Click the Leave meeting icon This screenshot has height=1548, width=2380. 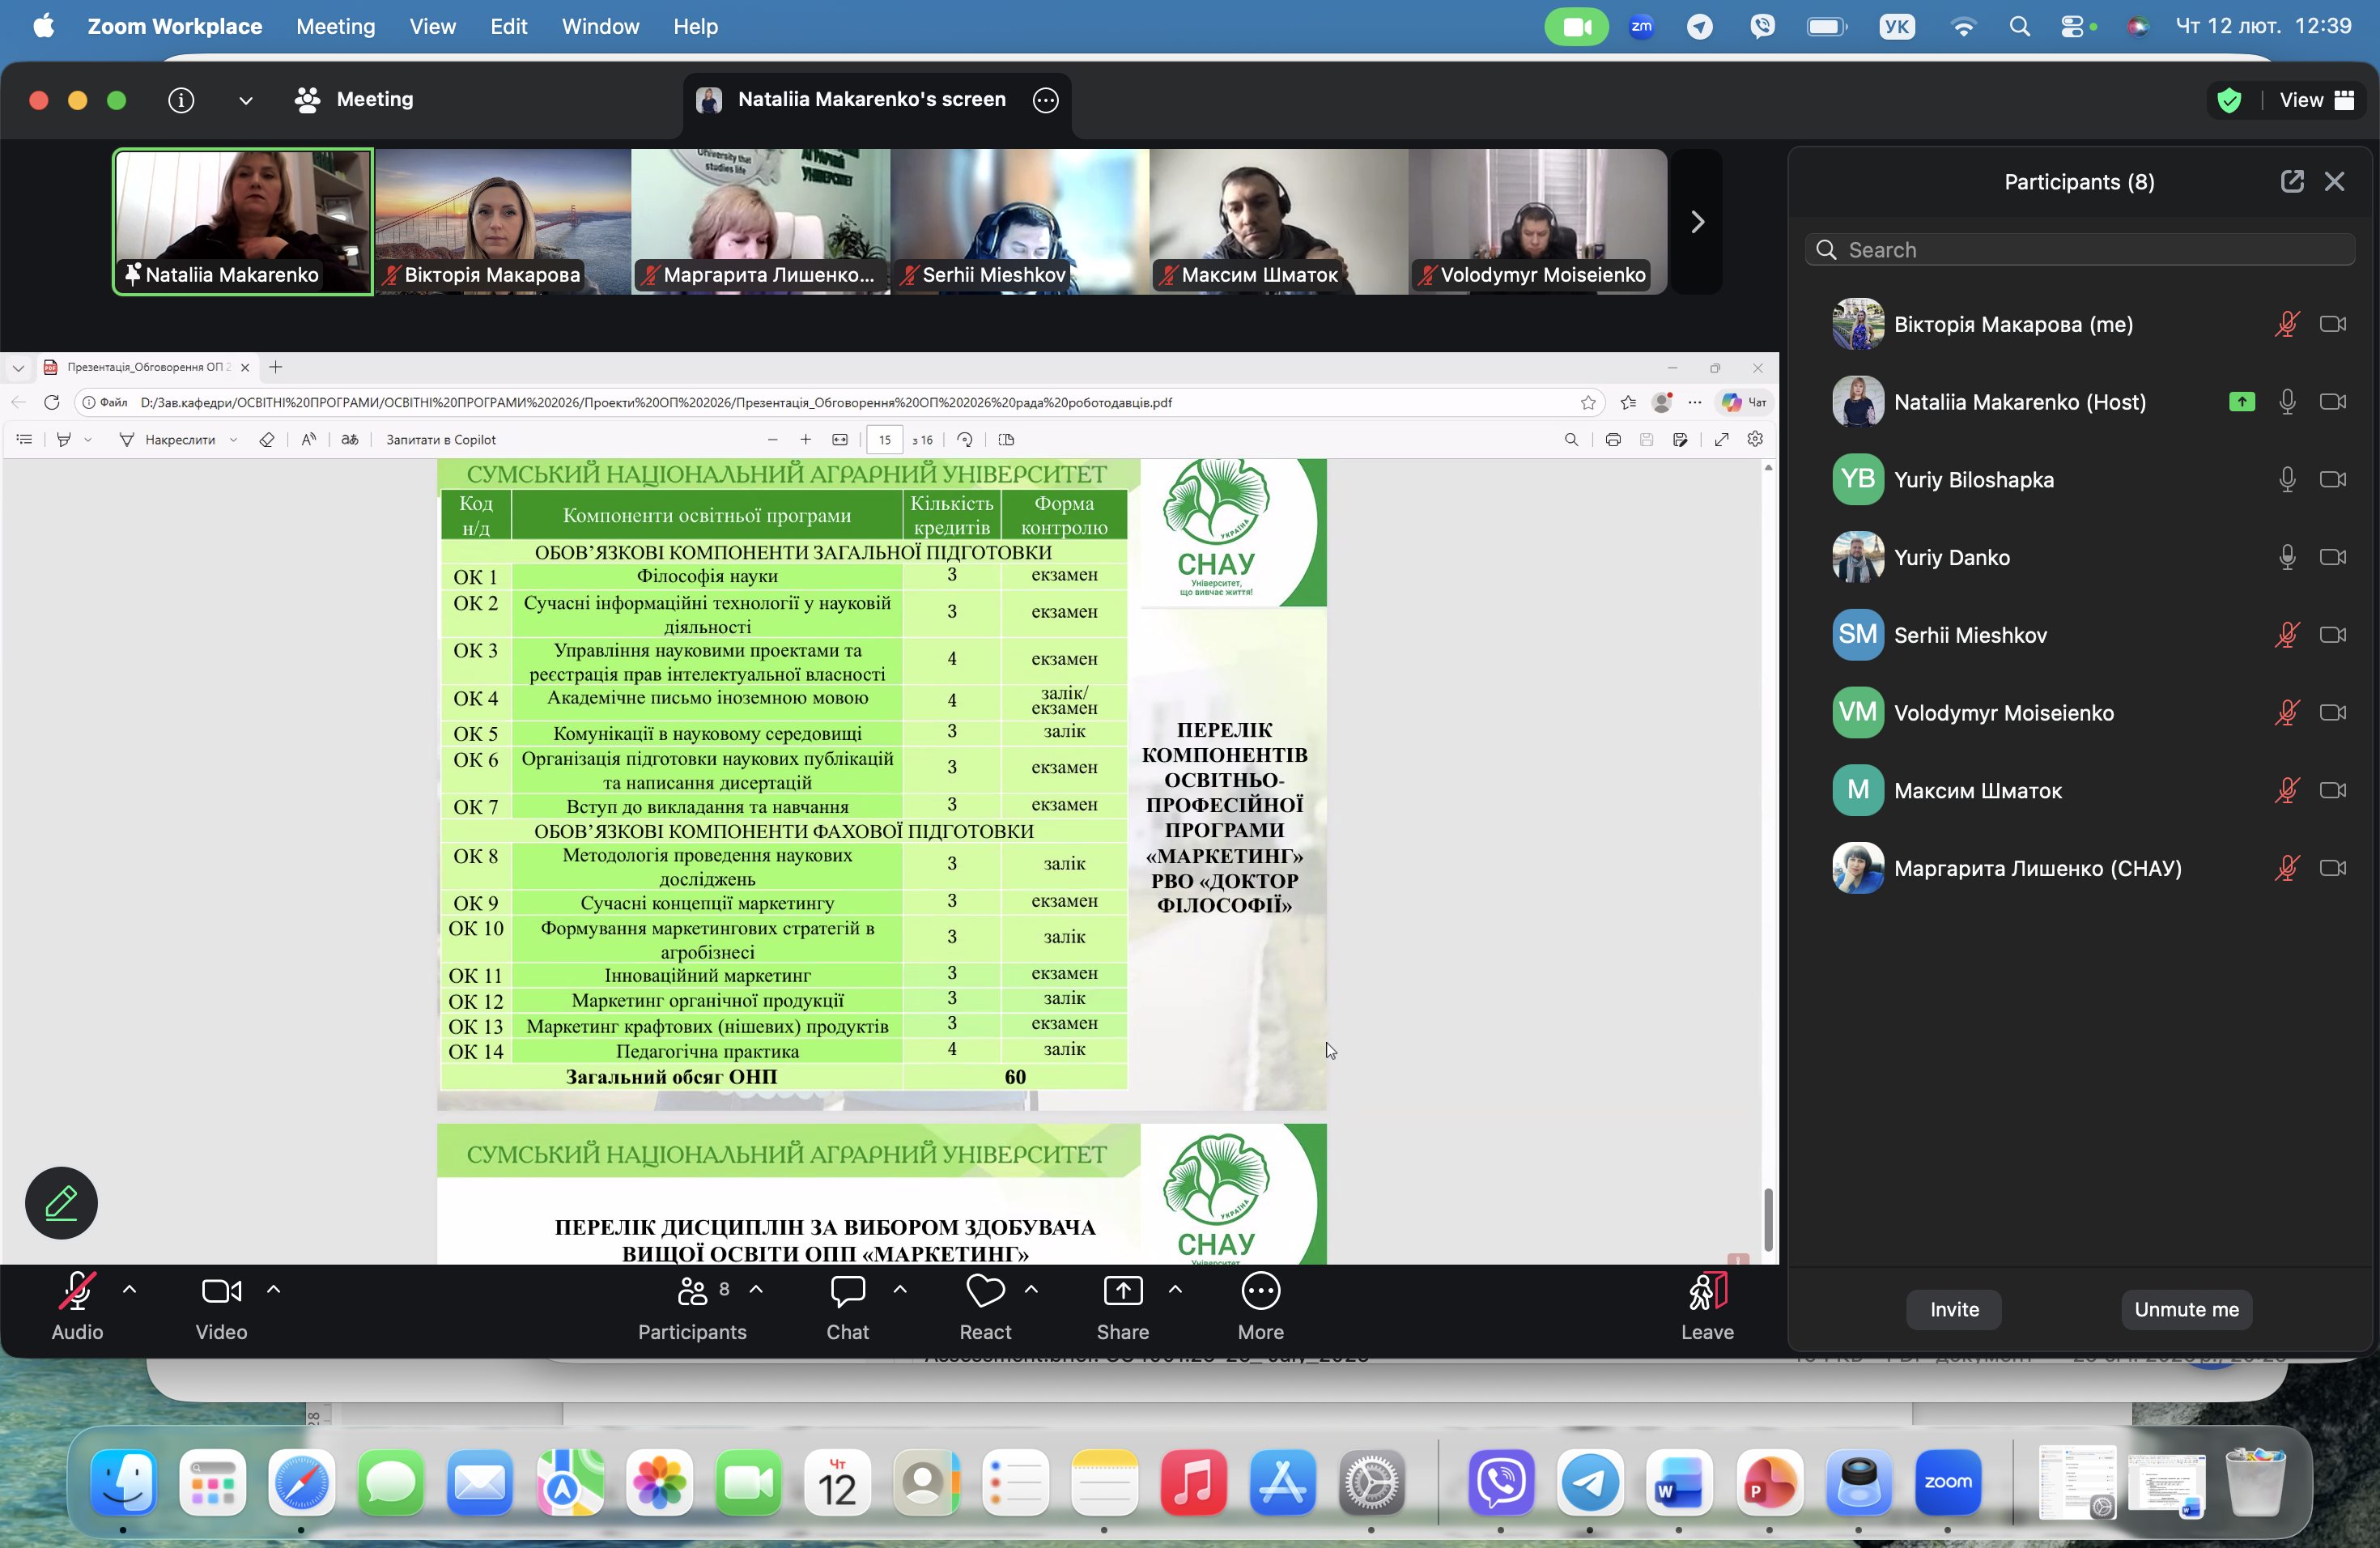tap(1707, 1291)
